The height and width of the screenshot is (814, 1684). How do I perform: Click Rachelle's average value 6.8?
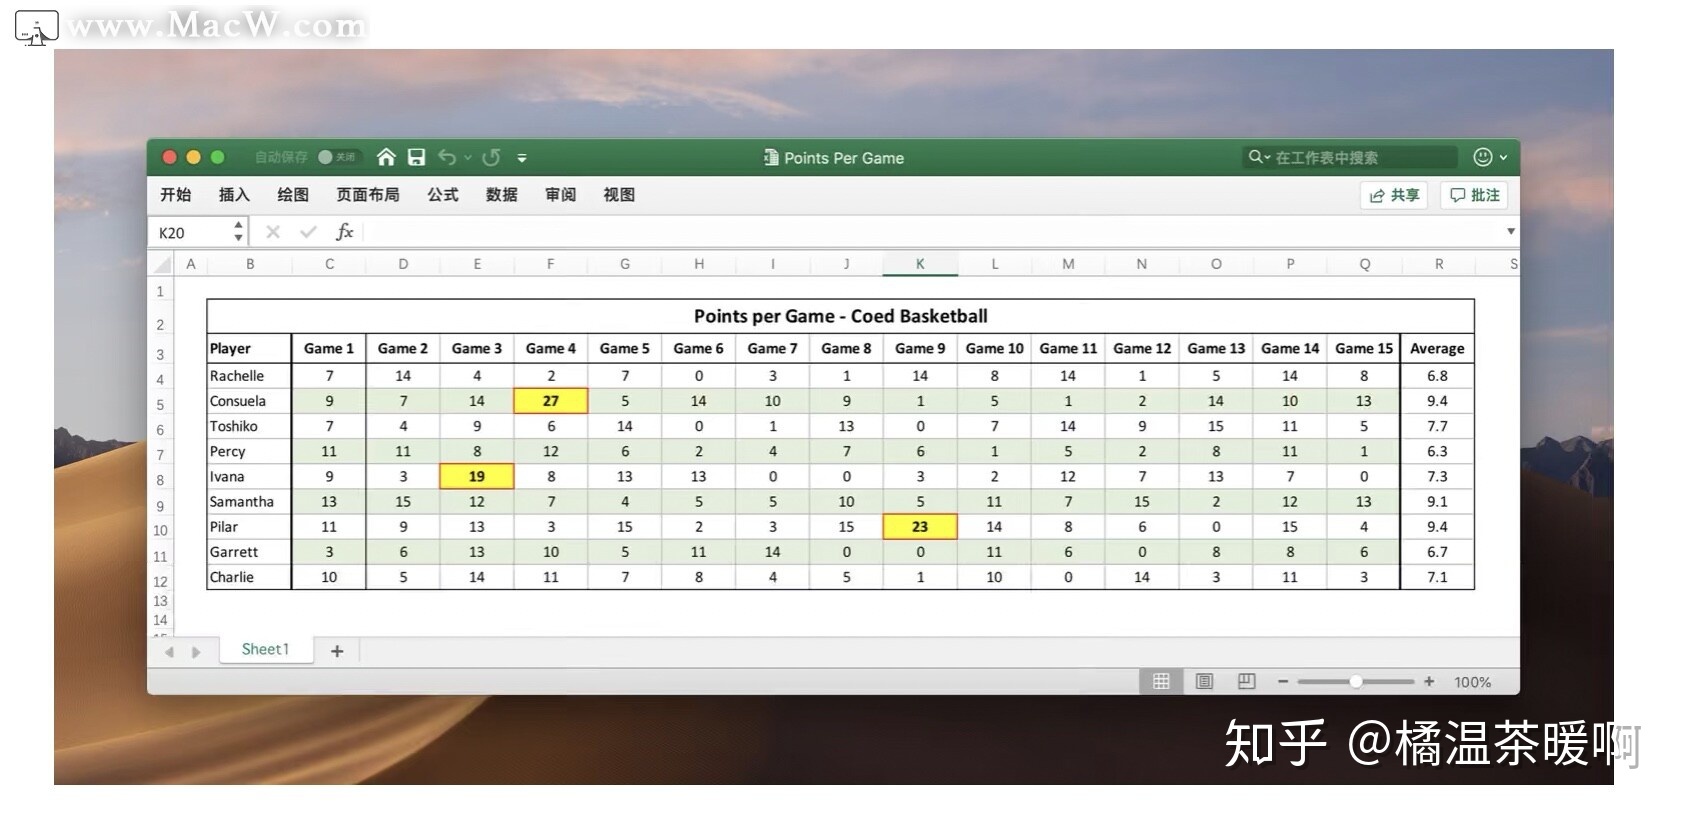1437,376
